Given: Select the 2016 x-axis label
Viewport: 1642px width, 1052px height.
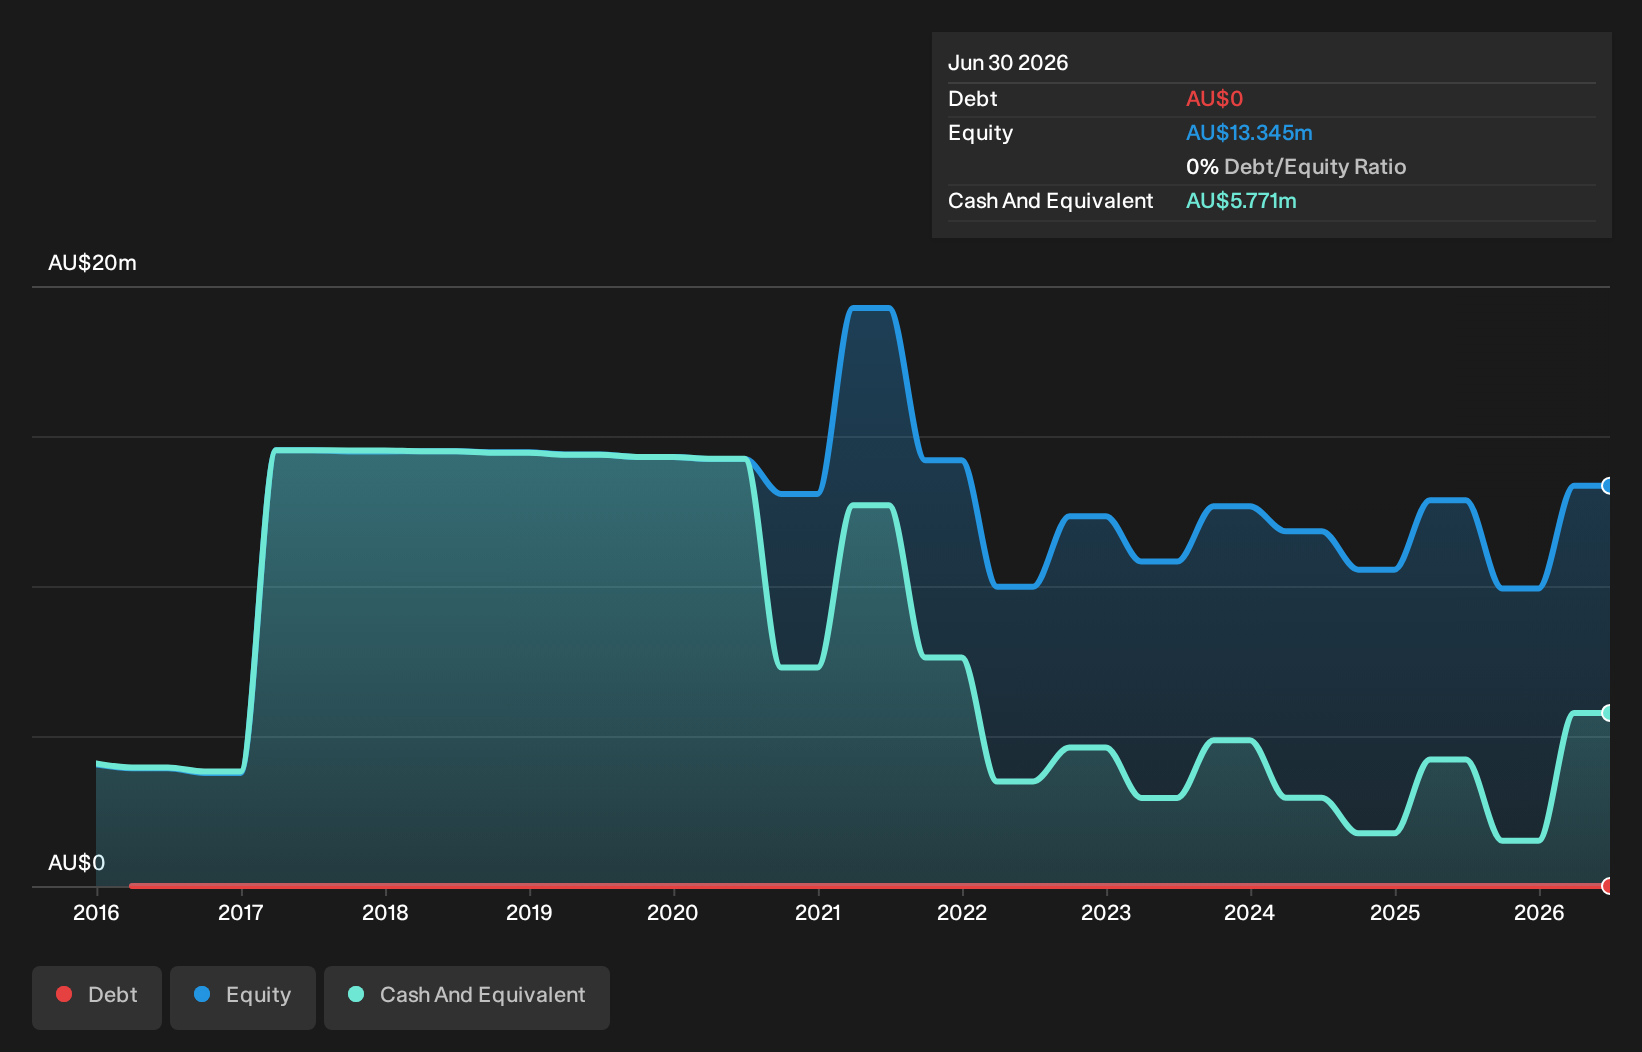Looking at the screenshot, I should pos(96,913).
